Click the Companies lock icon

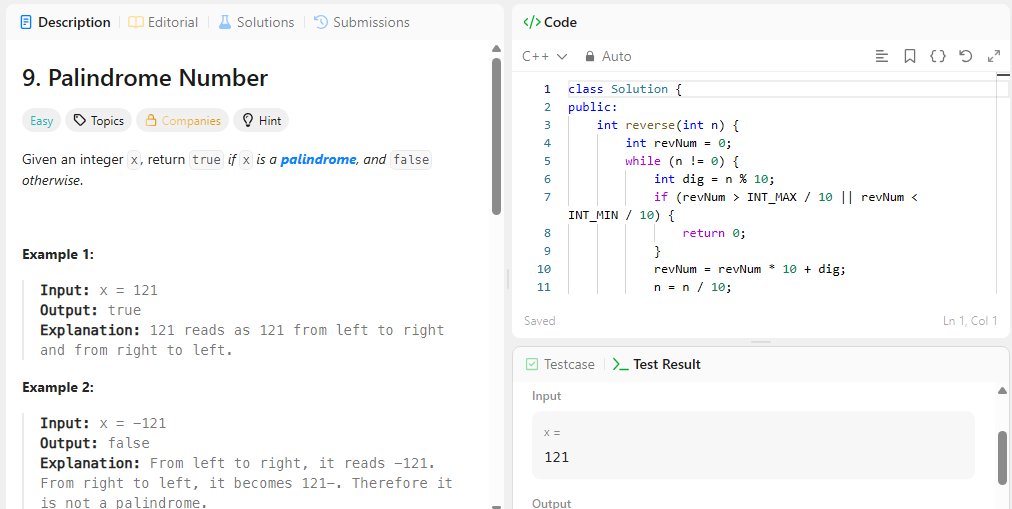(x=151, y=121)
